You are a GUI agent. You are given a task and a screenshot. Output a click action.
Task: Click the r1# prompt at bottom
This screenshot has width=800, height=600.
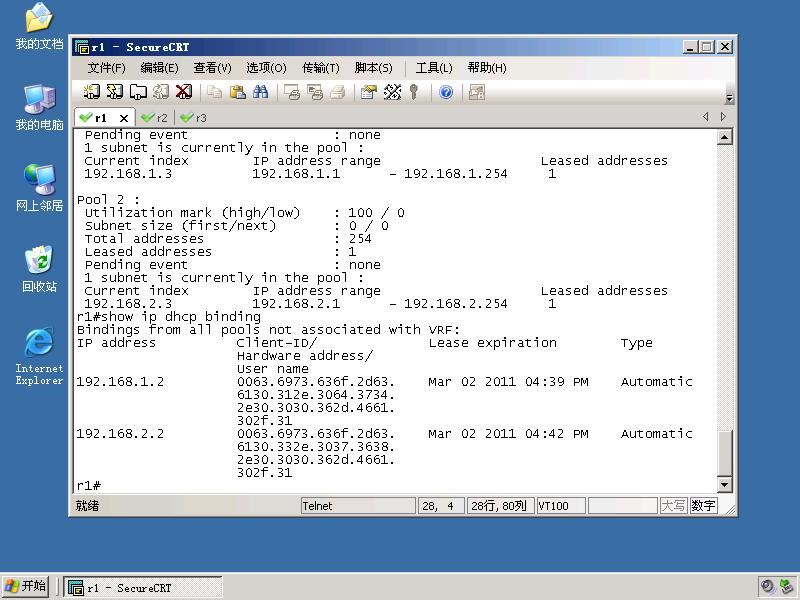pyautogui.click(x=89, y=486)
